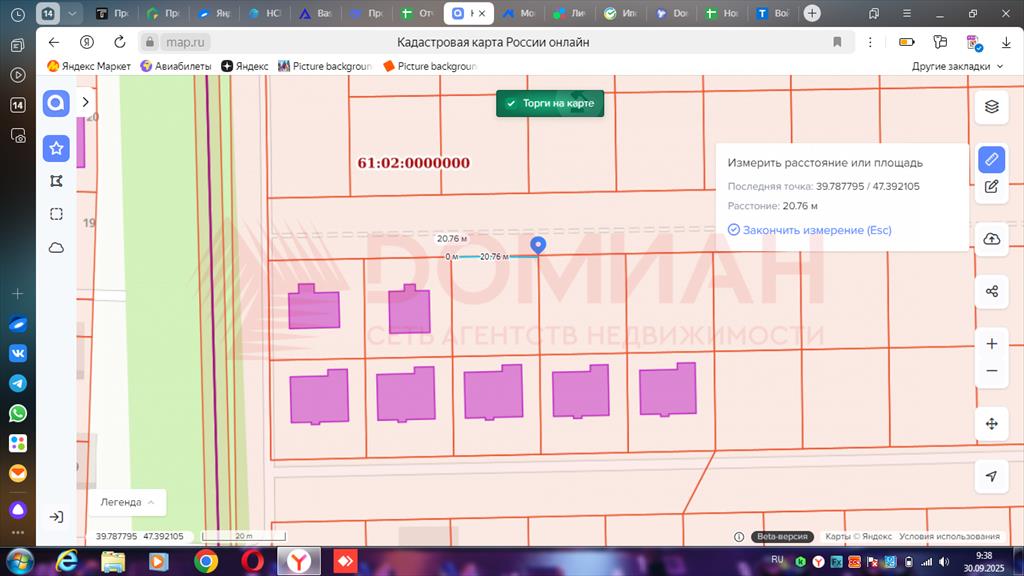
Task: Click the edit/draw note icon
Action: (x=991, y=186)
